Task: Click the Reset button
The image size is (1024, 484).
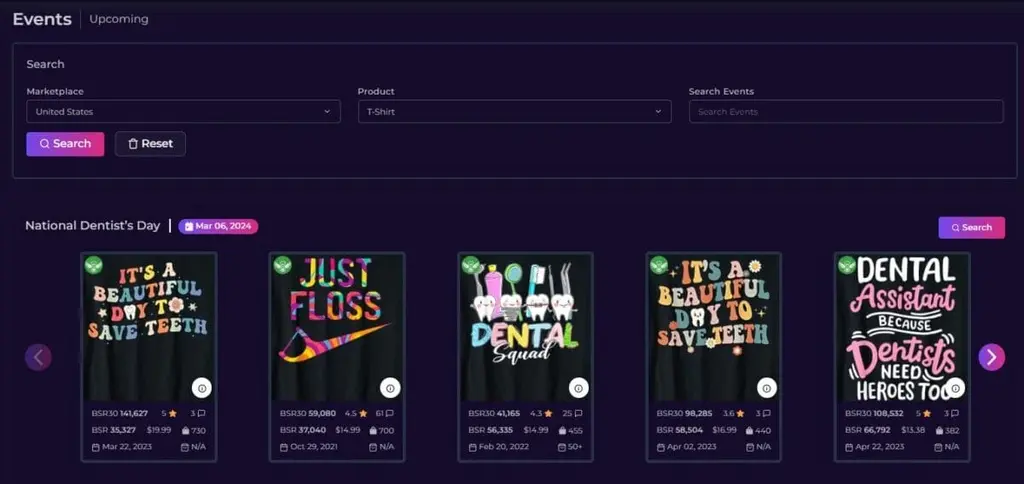Action: [x=150, y=144]
